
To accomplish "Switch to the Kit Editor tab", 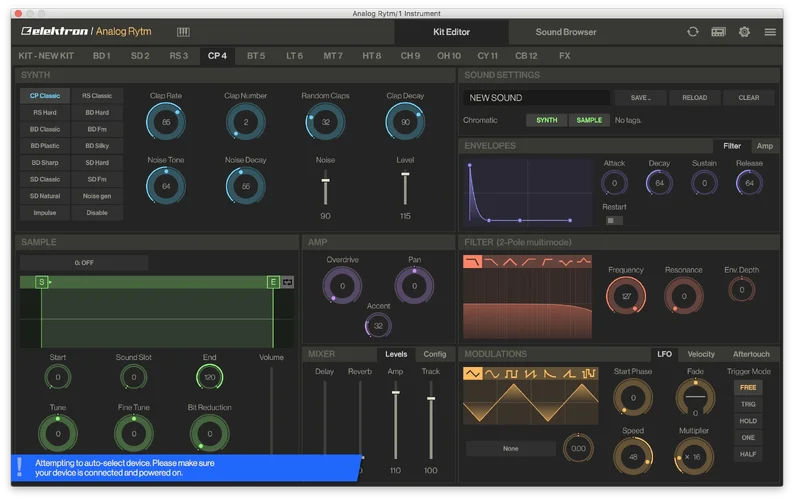I will 451,32.
